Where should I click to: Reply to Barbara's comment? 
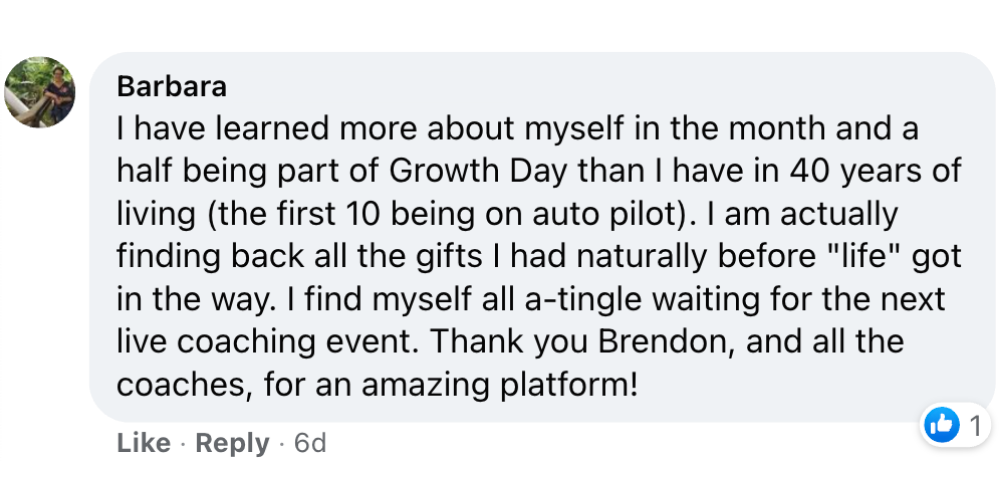(x=232, y=443)
